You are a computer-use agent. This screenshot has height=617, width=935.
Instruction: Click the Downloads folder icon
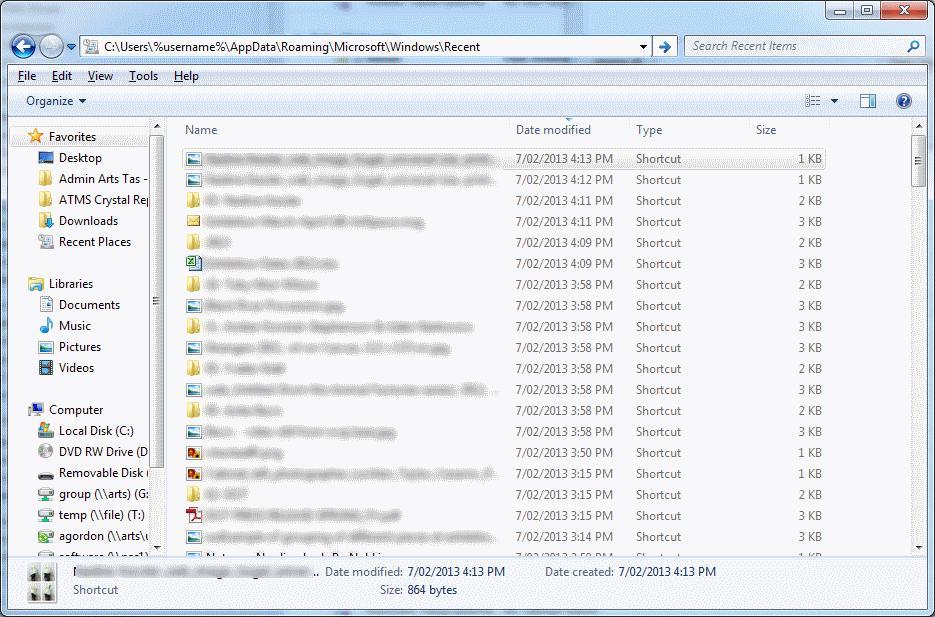pyautogui.click(x=46, y=221)
